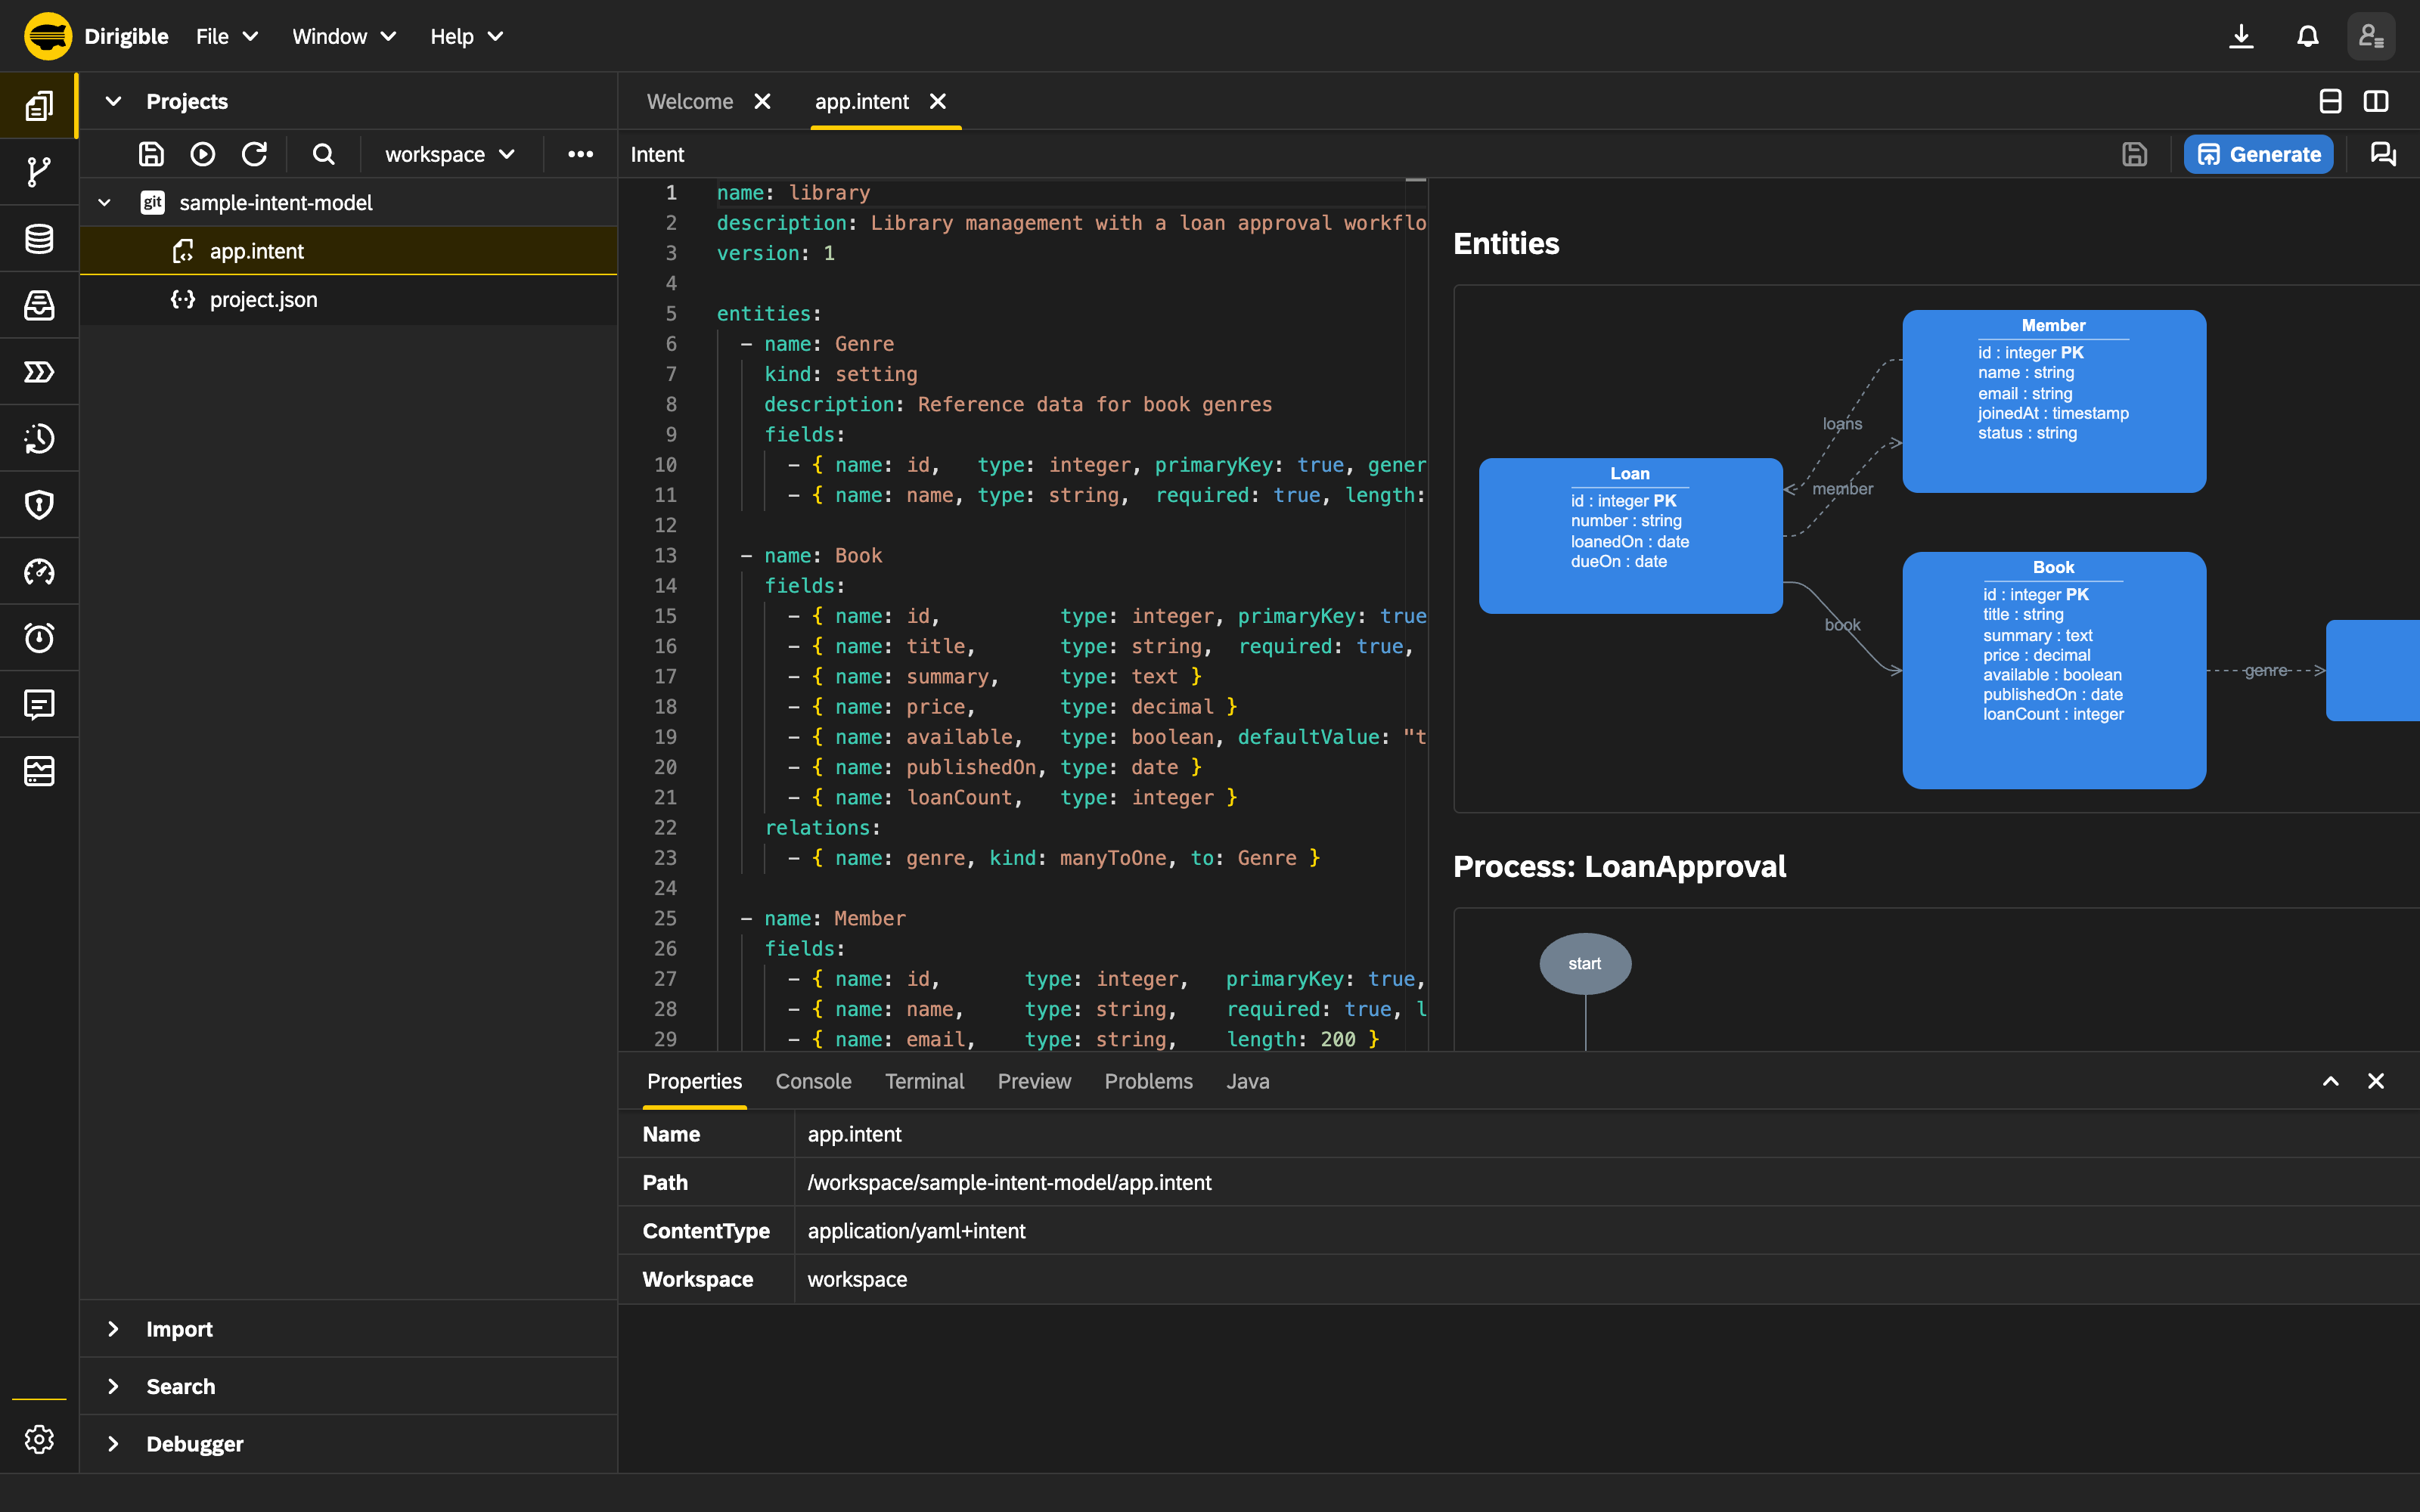
Task: Expand the Debugger section
Action: pos(113,1444)
